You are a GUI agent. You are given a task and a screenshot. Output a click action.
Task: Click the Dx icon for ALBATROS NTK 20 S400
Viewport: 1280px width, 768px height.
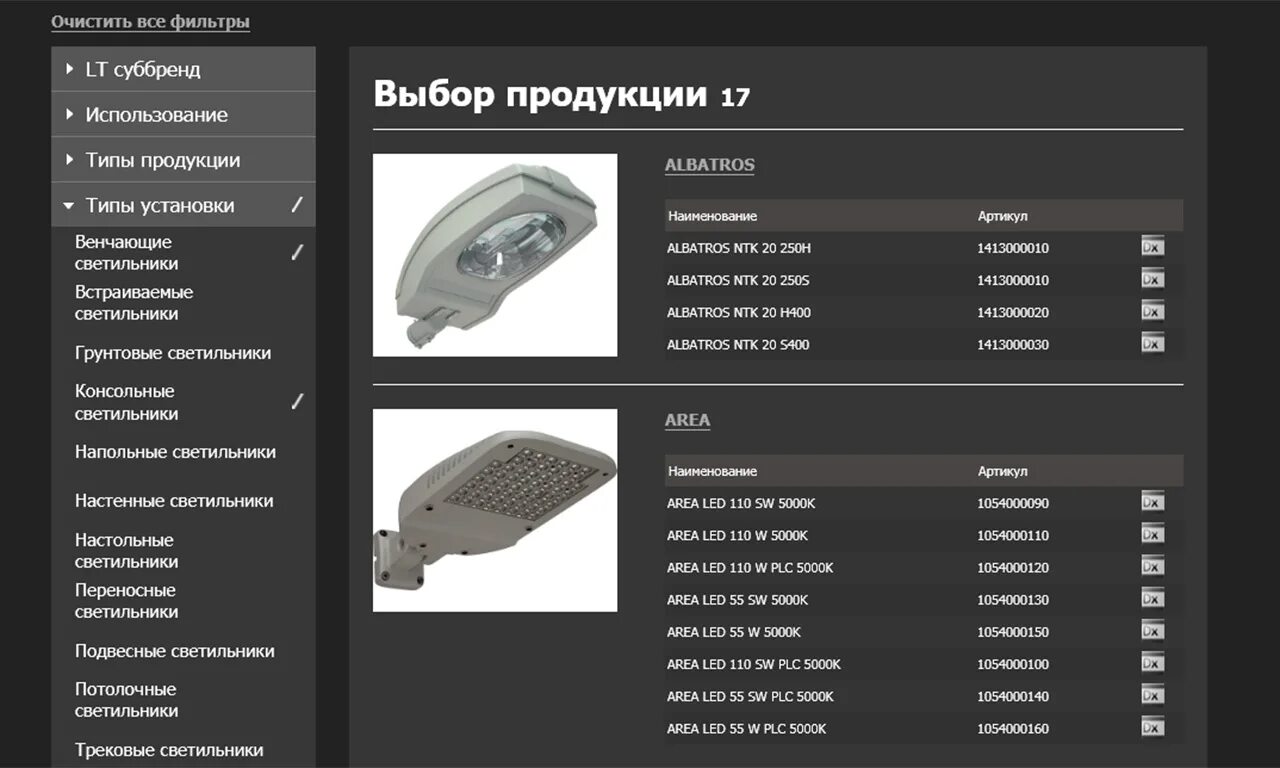click(1151, 343)
